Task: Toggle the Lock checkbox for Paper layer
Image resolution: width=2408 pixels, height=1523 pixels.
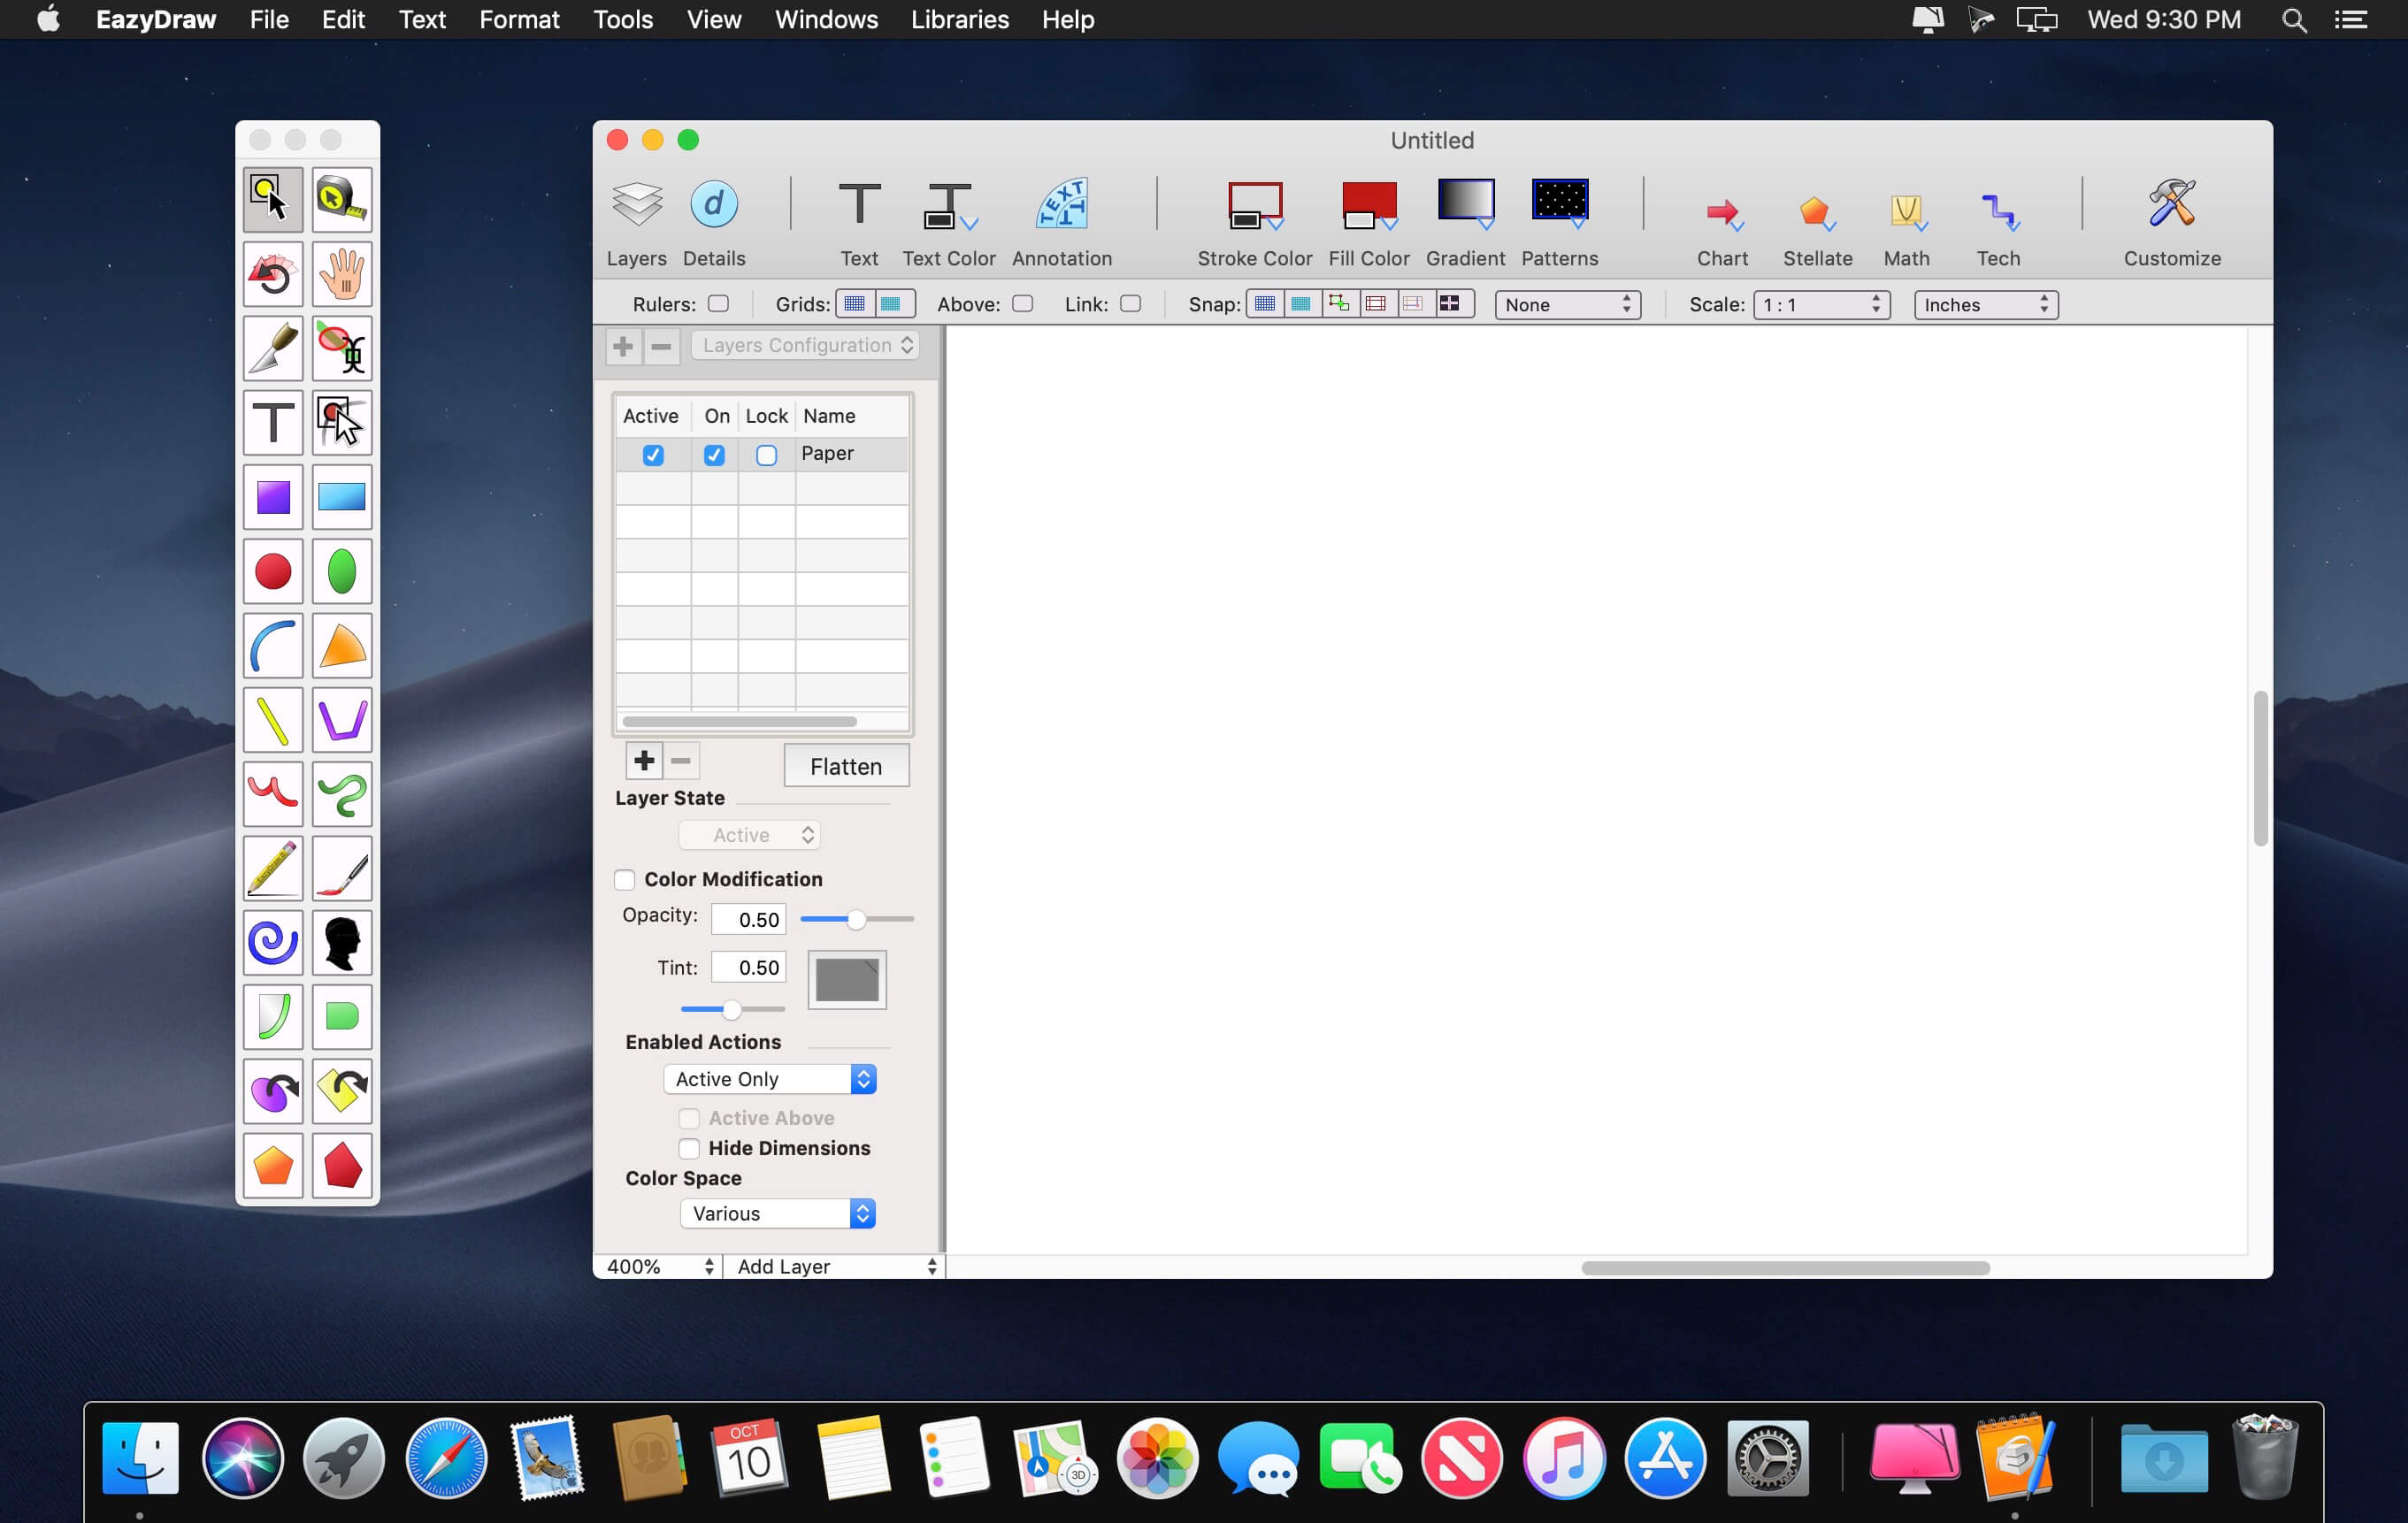Action: pyautogui.click(x=766, y=455)
